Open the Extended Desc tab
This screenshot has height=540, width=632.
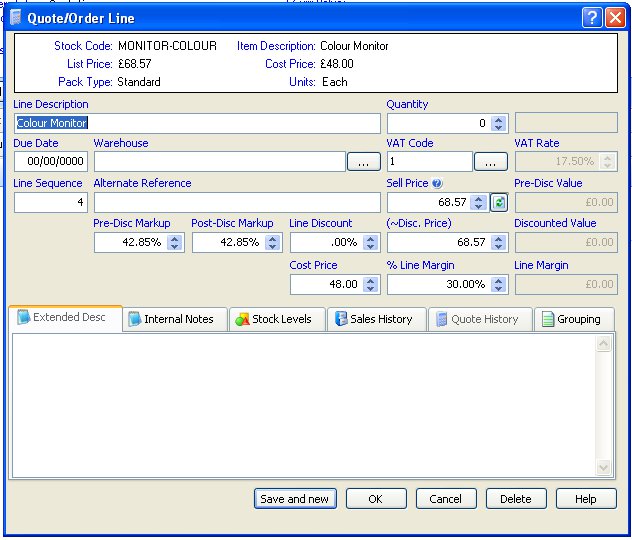pyautogui.click(x=65, y=318)
